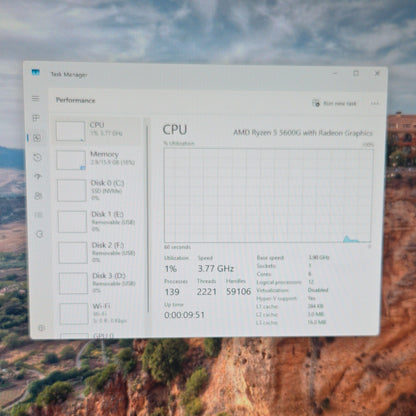
Task: Click the CPU utilization graph
Action: tap(268, 196)
